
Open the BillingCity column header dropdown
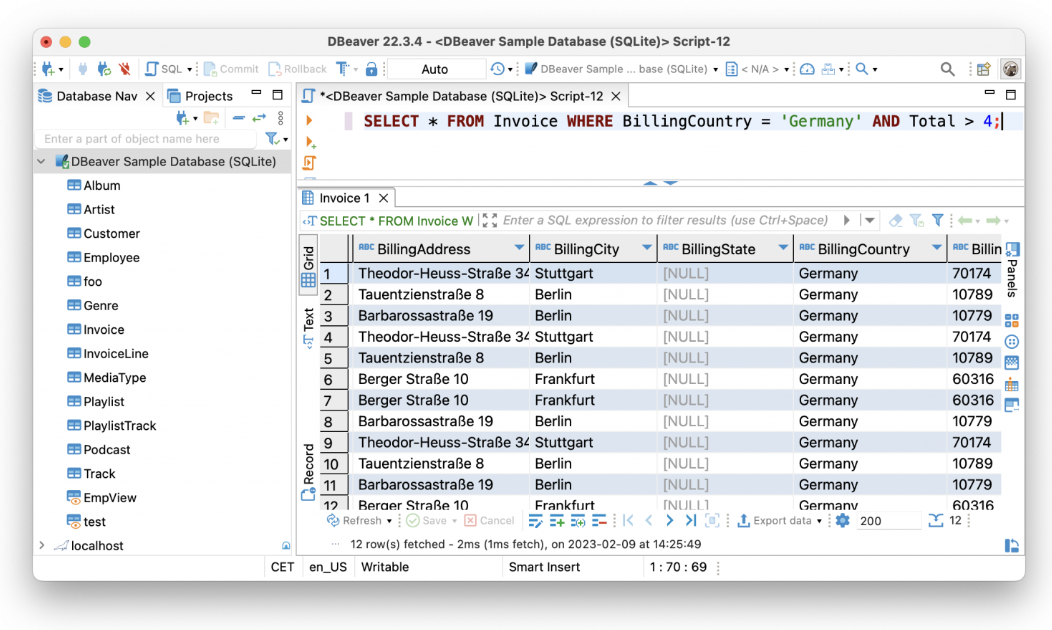pyautogui.click(x=646, y=248)
